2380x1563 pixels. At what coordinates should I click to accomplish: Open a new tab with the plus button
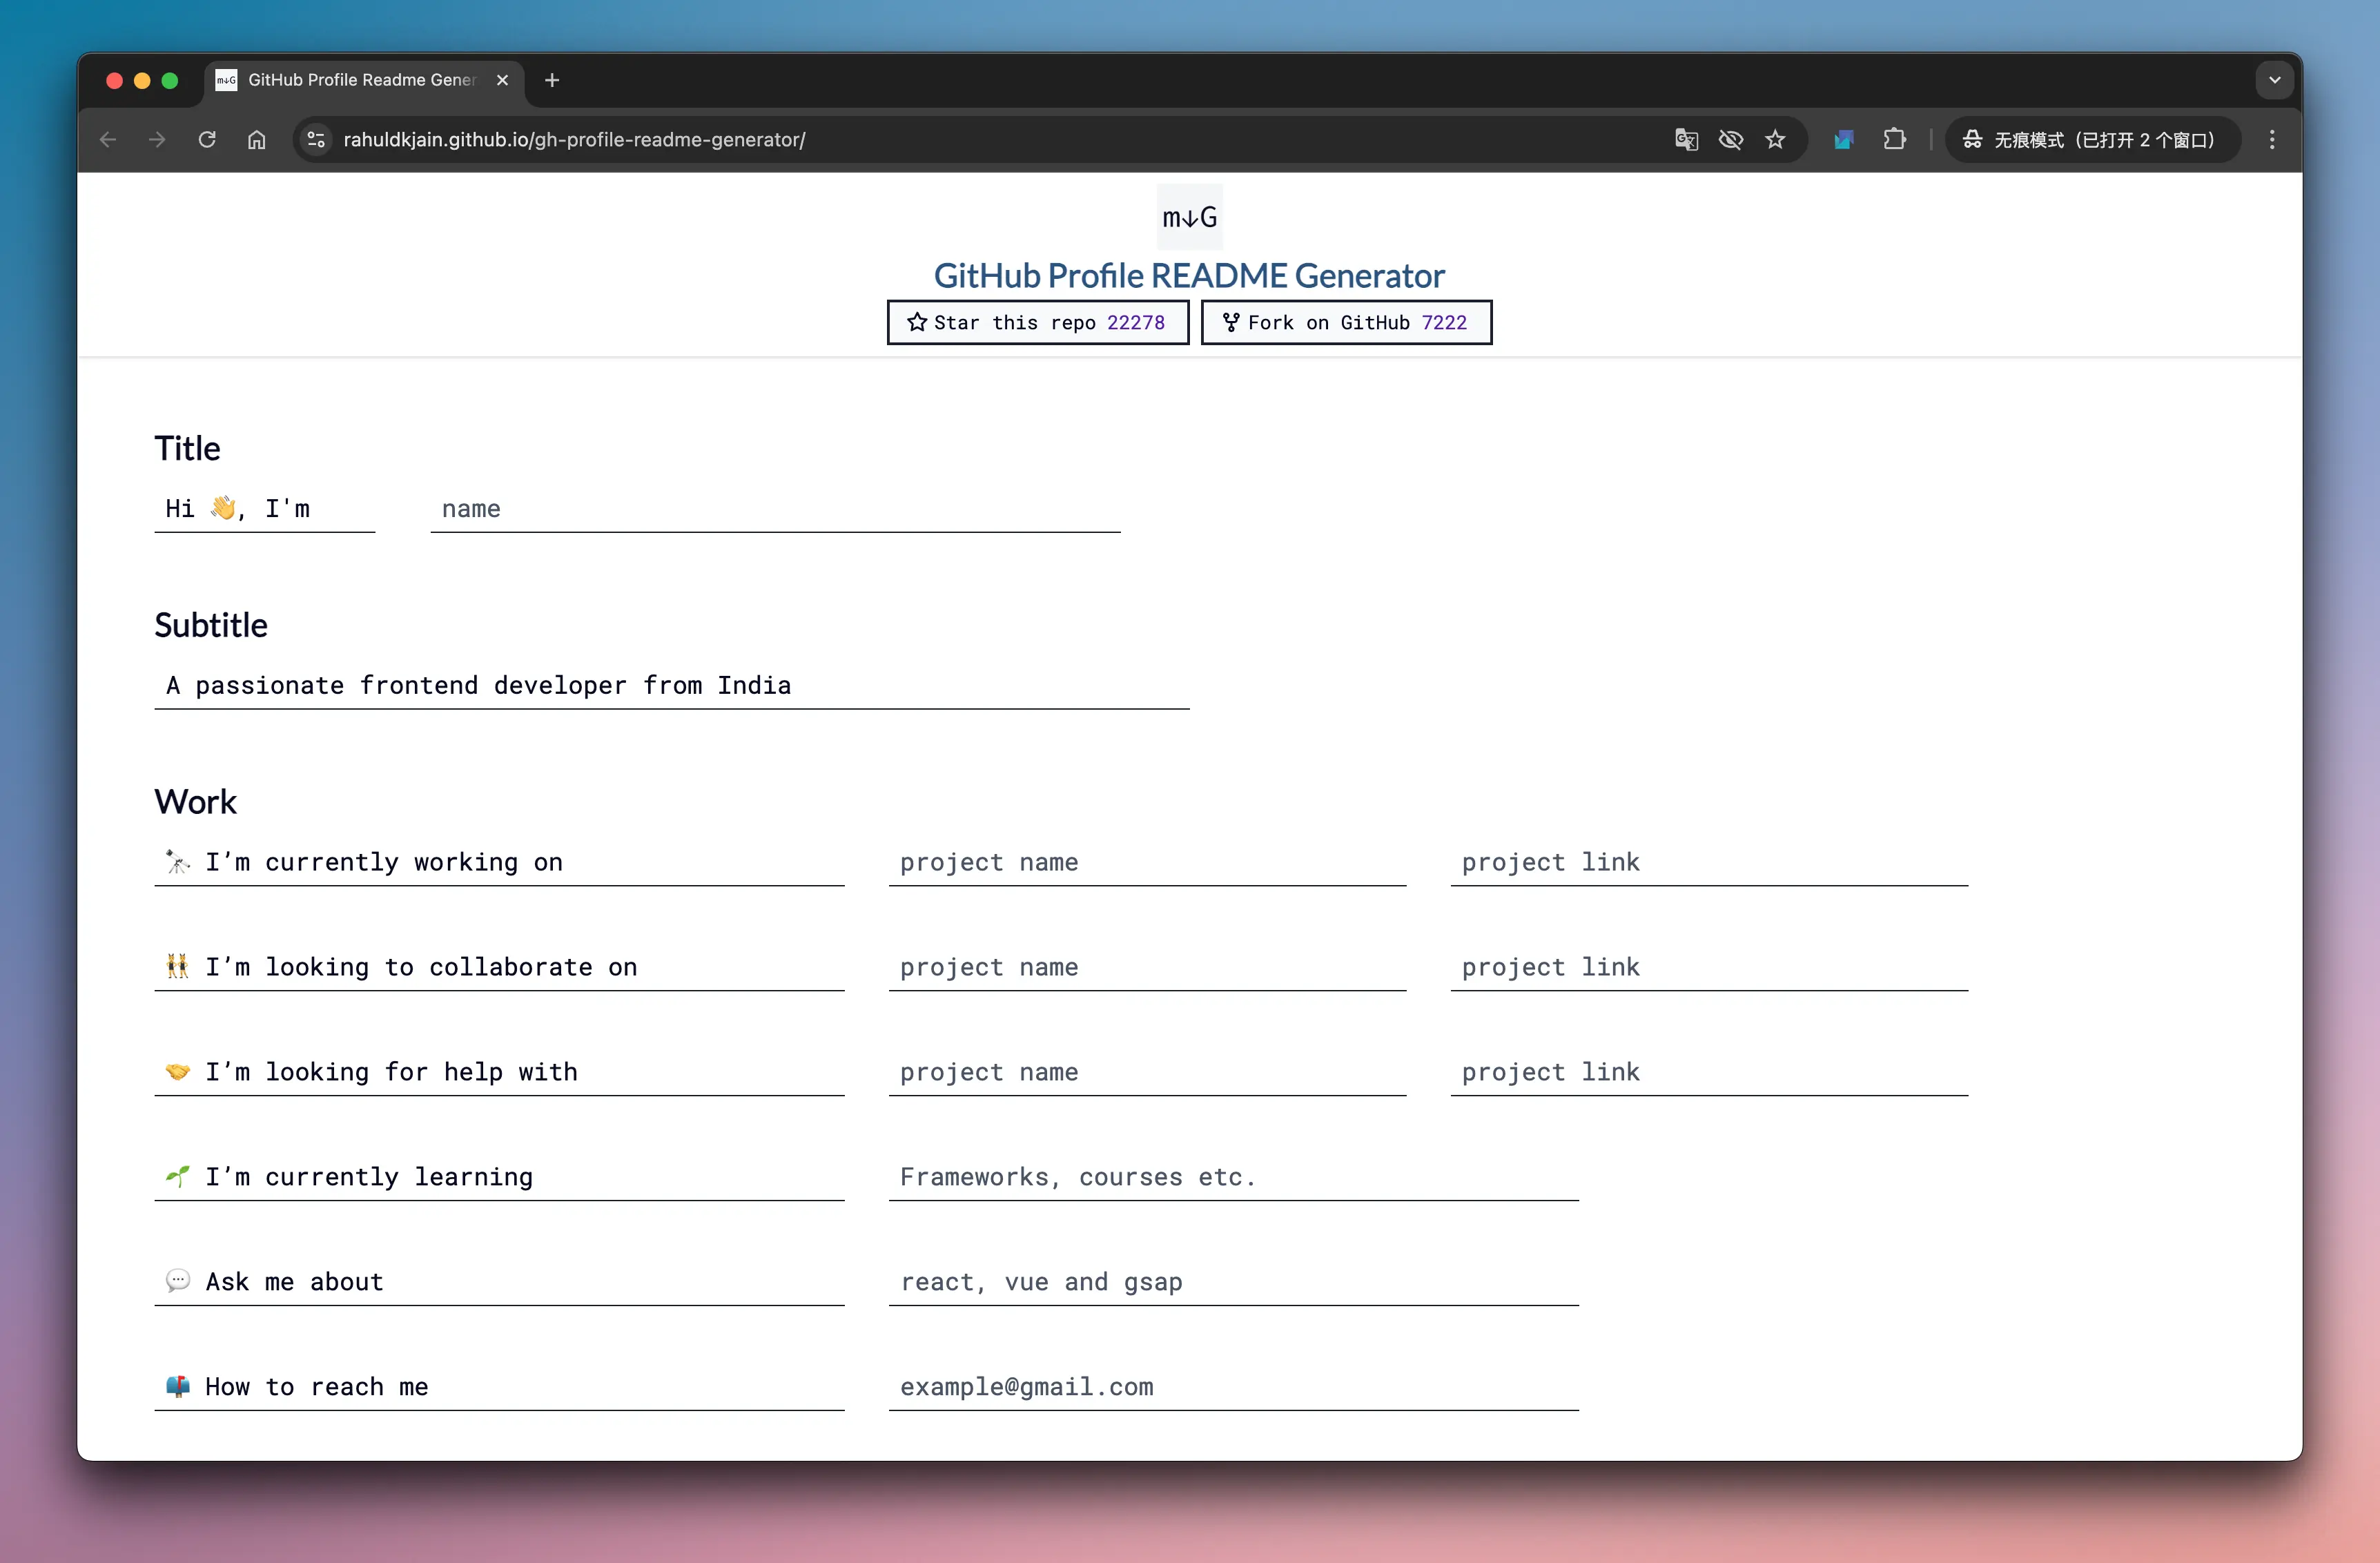552,80
